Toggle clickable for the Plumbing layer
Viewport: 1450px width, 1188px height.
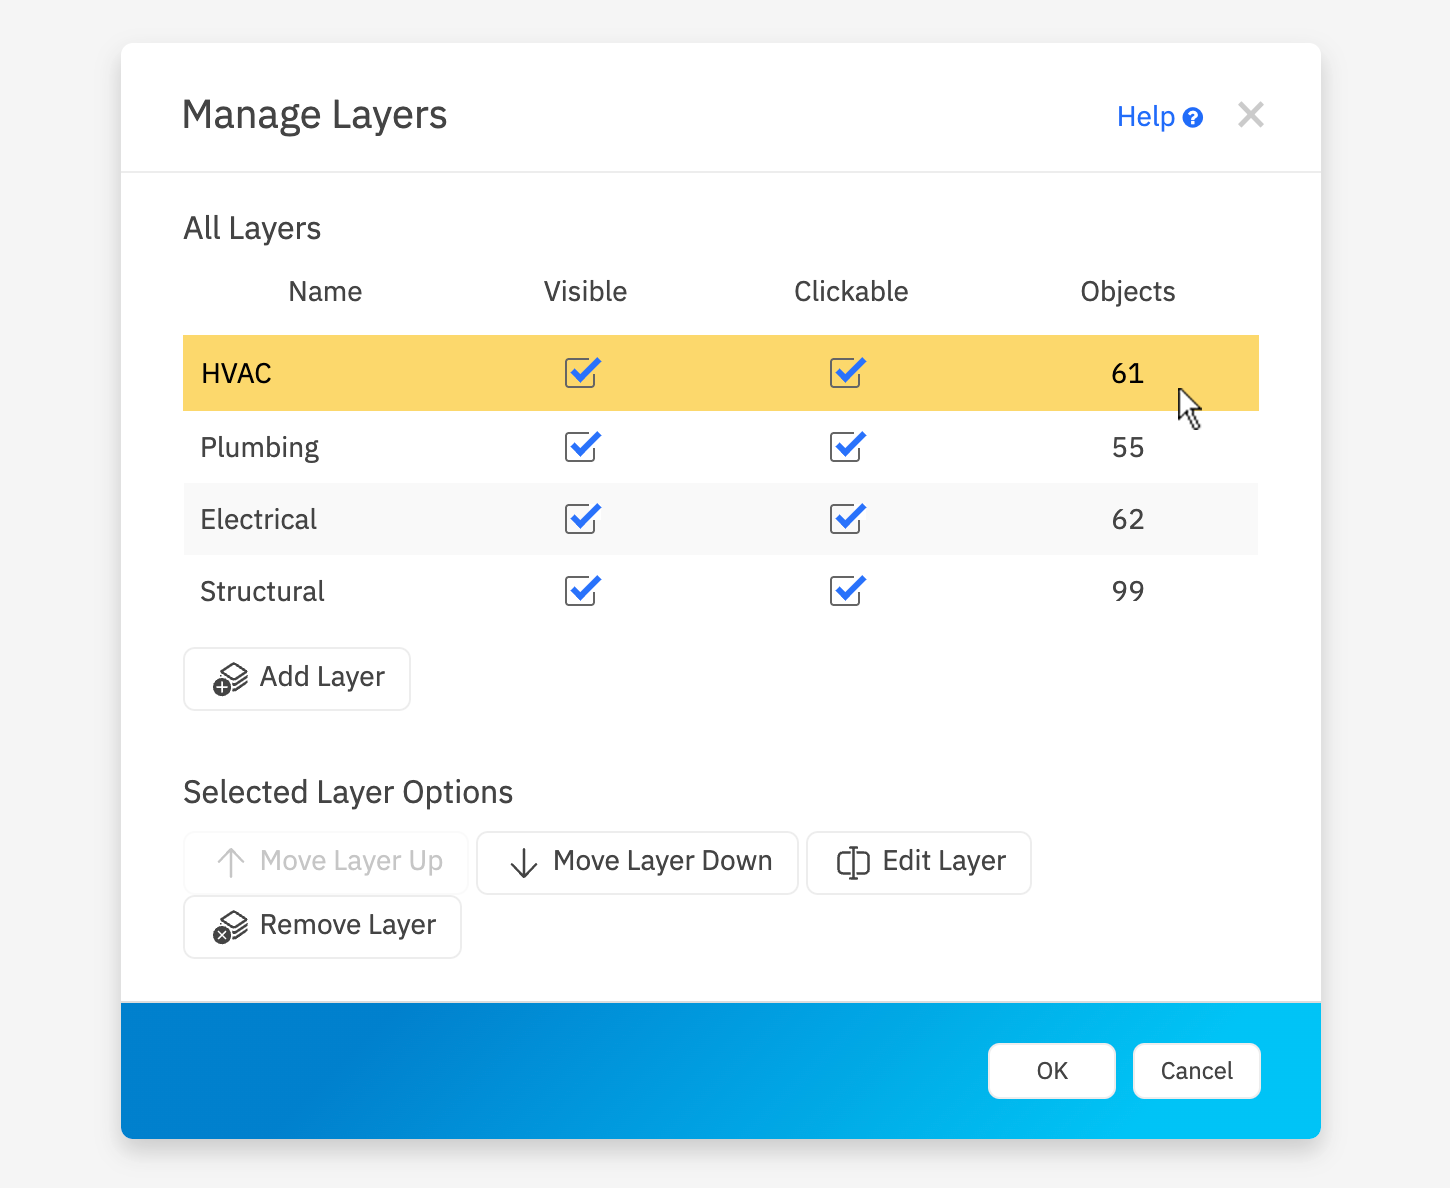pos(847,447)
